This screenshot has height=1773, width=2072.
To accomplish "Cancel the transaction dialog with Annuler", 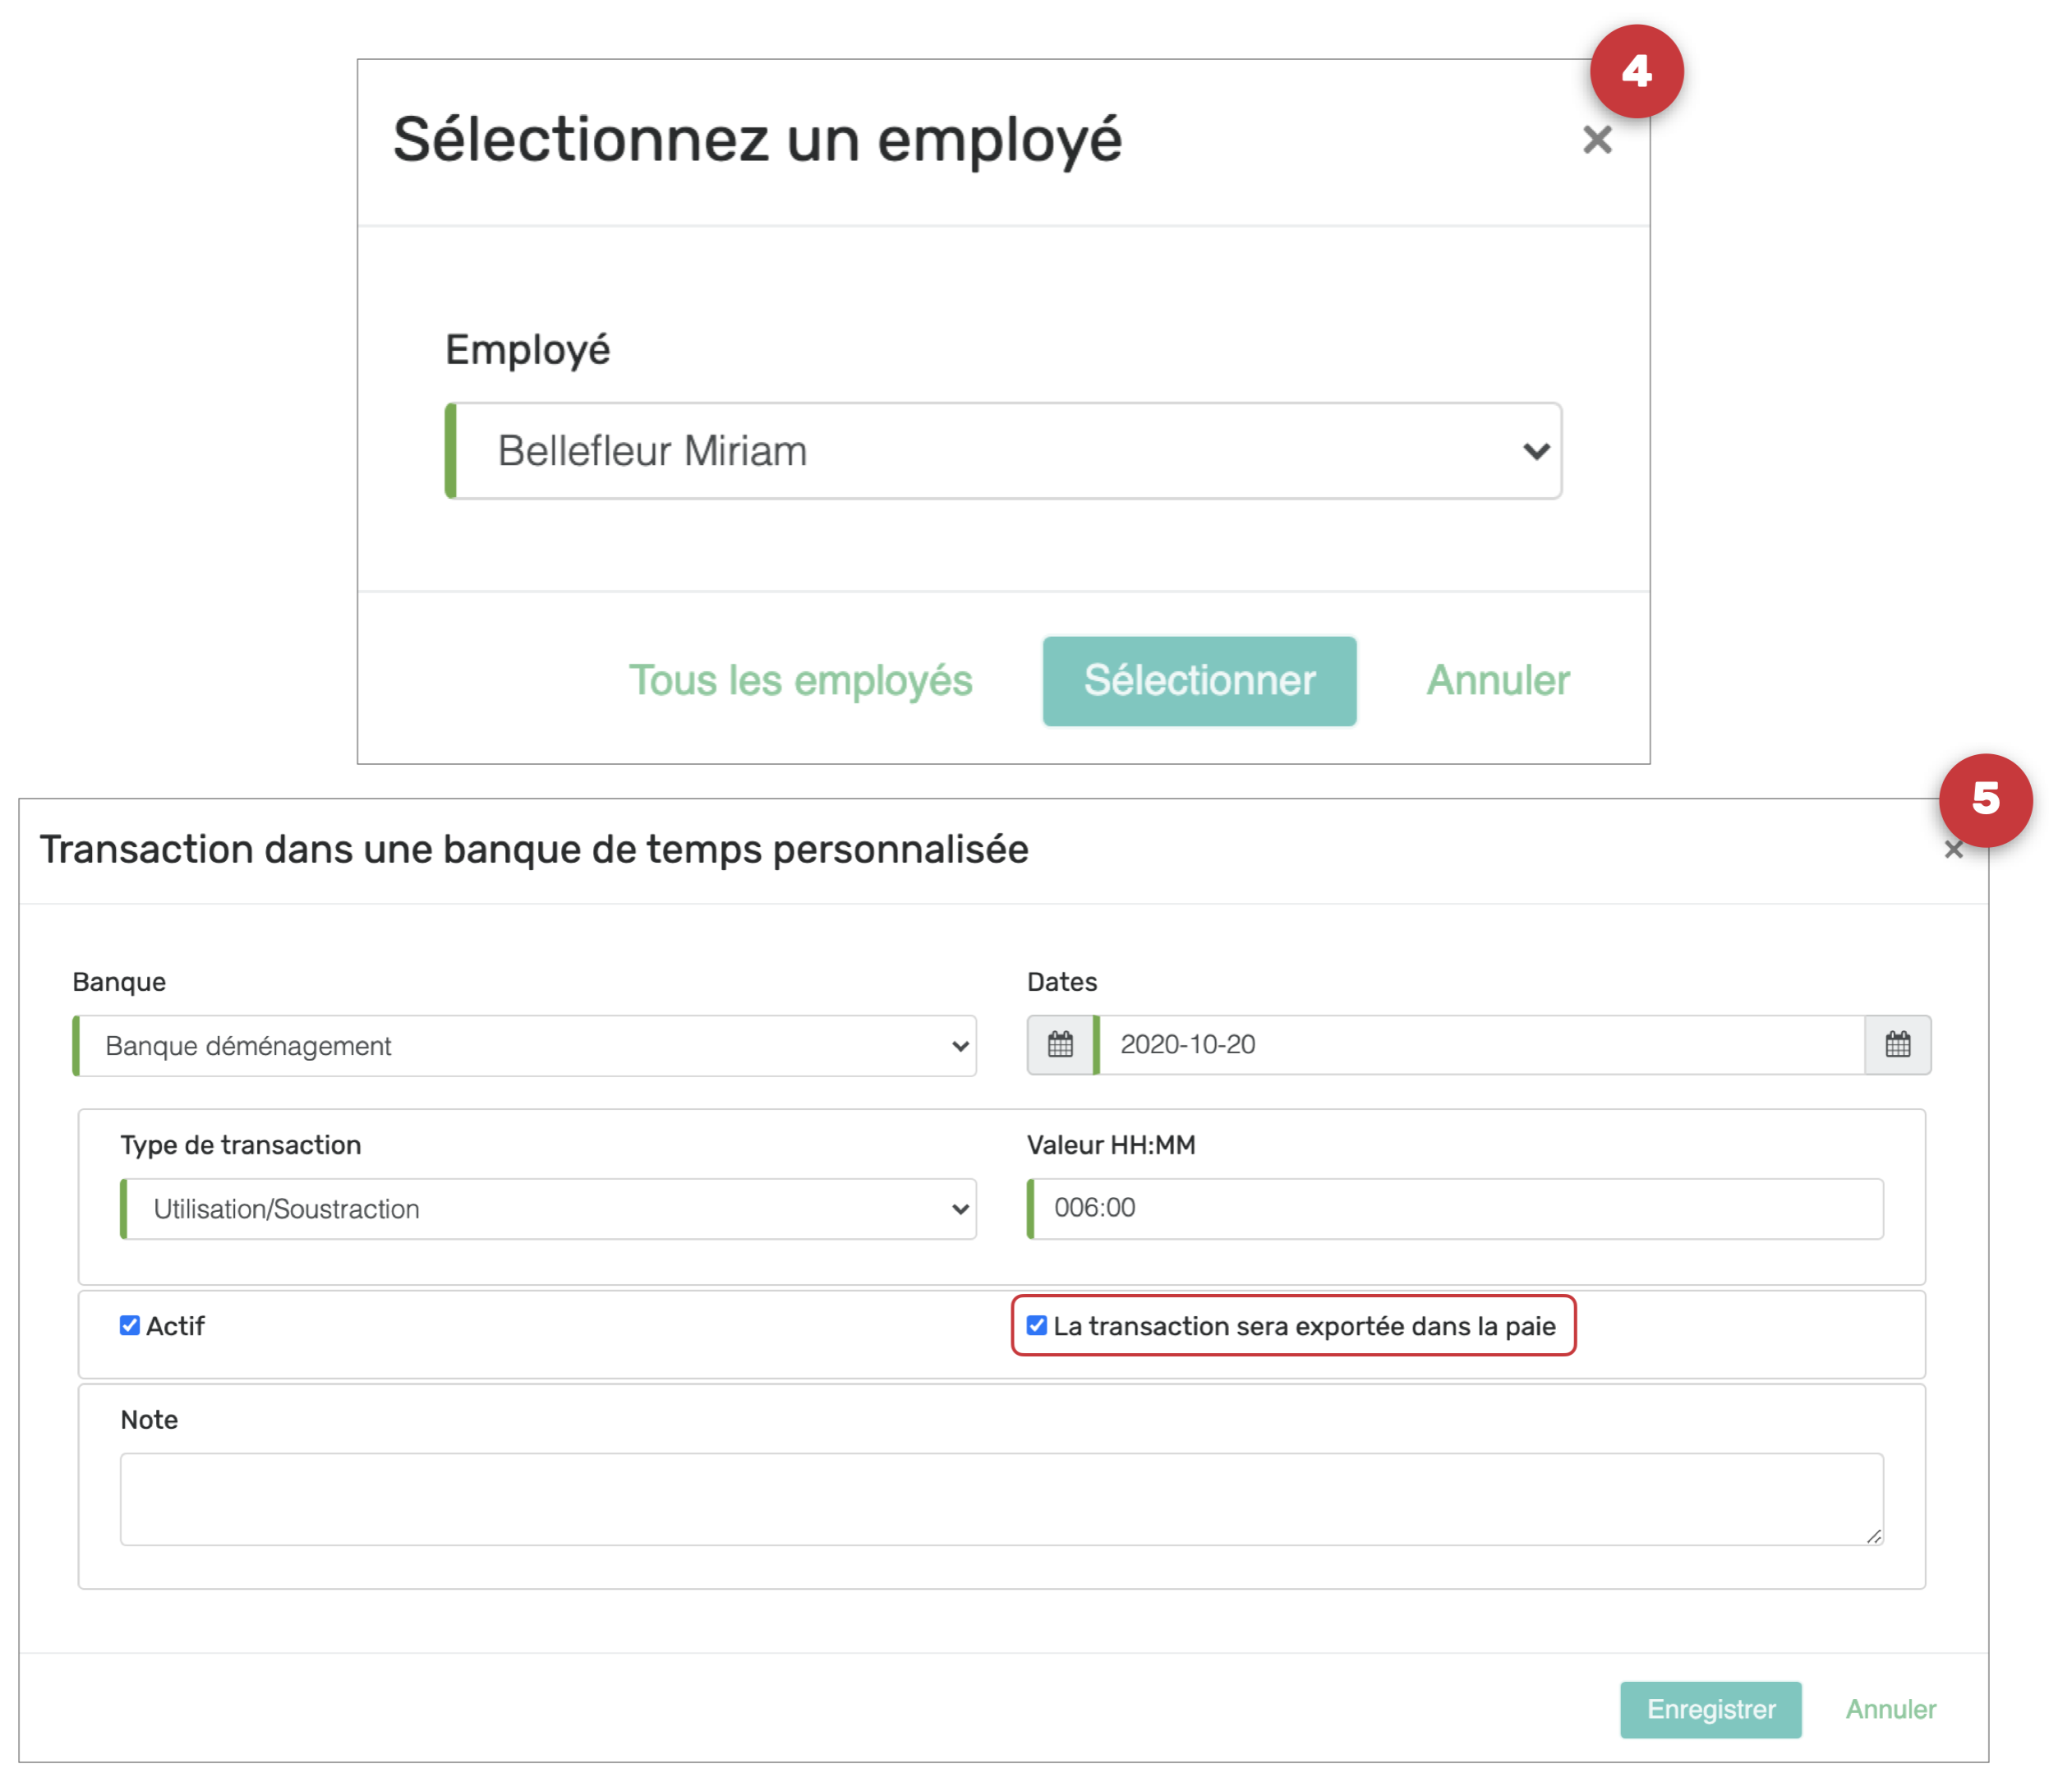I will pos(1890,1709).
